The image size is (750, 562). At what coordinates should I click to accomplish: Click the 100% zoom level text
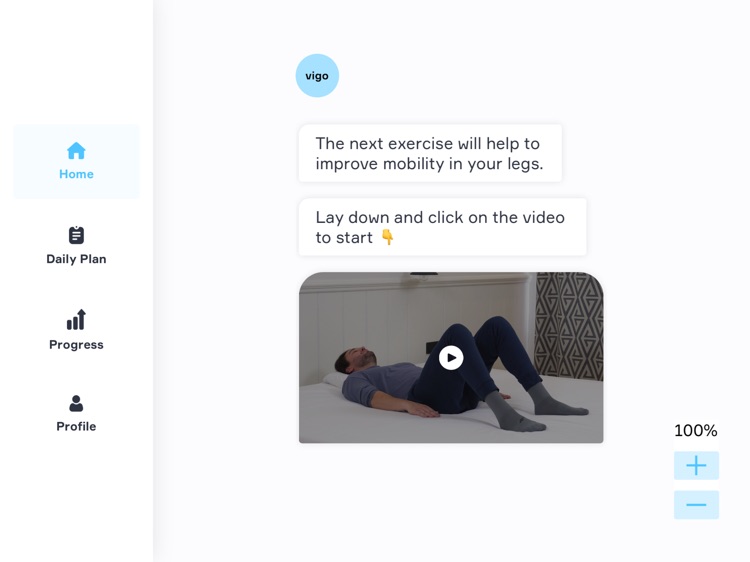pos(695,430)
